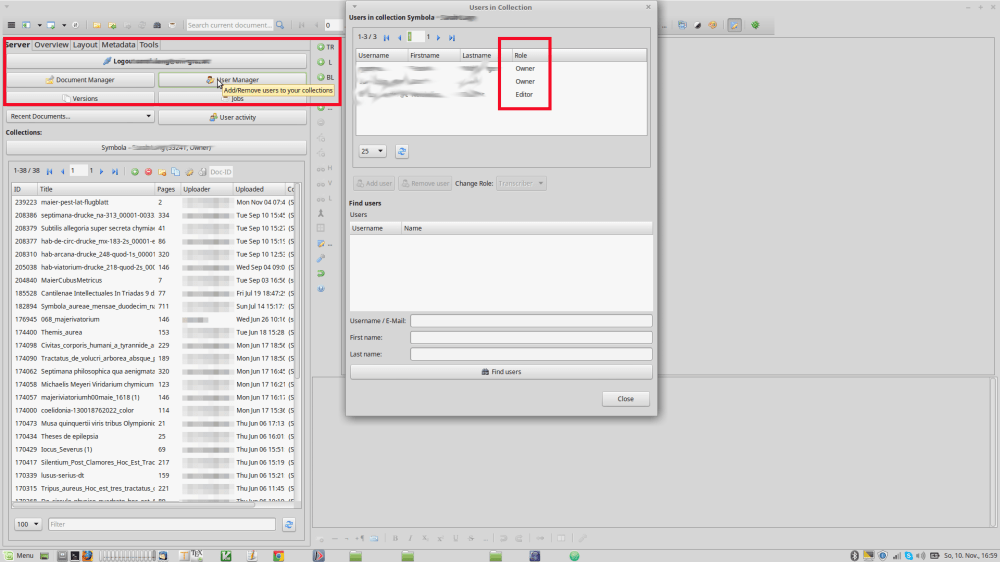The height and width of the screenshot is (562, 1000).
Task: Launch Firefox from the taskbar
Action: [x=87, y=556]
